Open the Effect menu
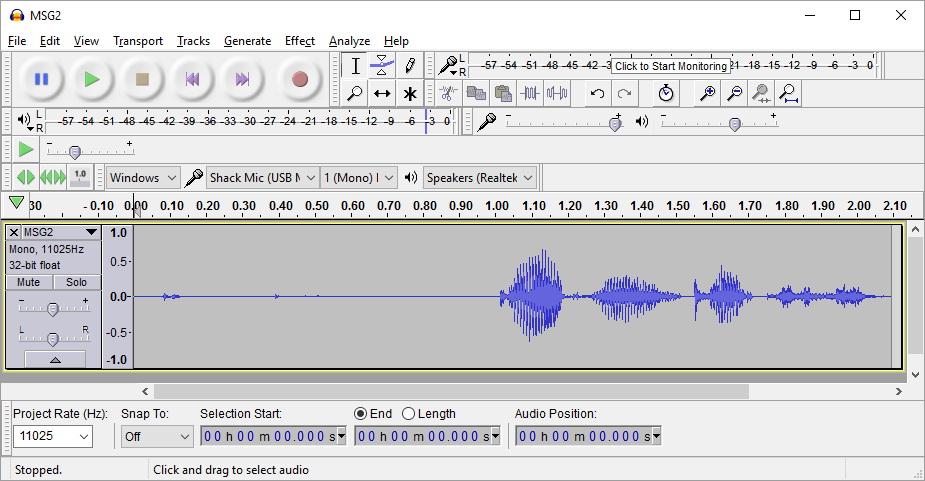 click(x=300, y=41)
